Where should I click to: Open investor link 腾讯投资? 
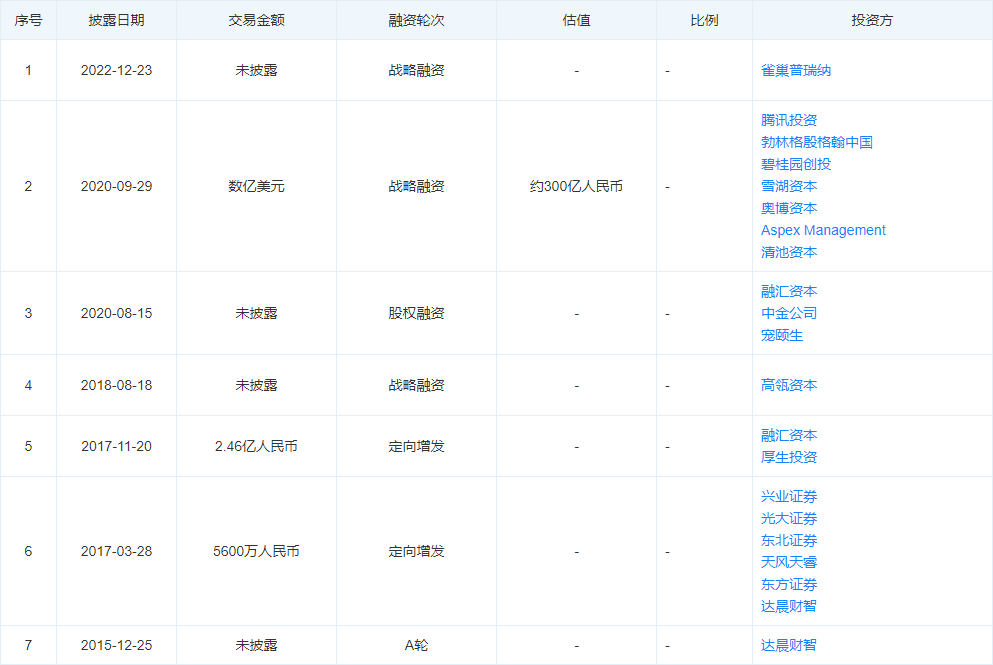pos(788,120)
